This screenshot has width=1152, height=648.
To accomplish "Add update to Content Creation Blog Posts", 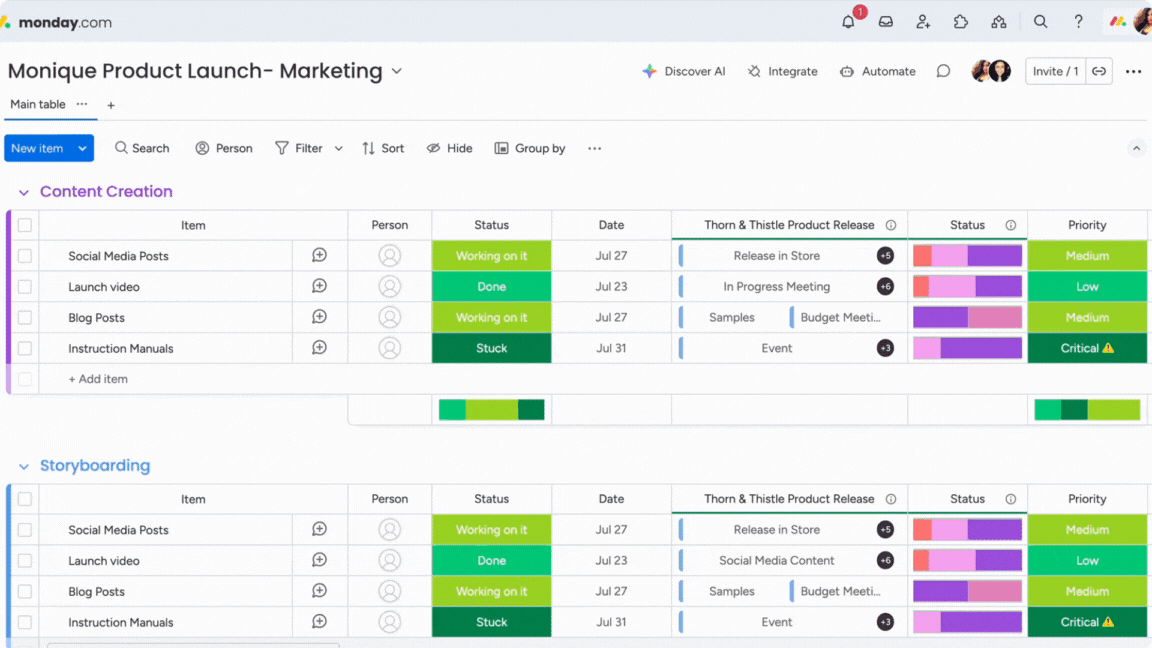I will (320, 317).
